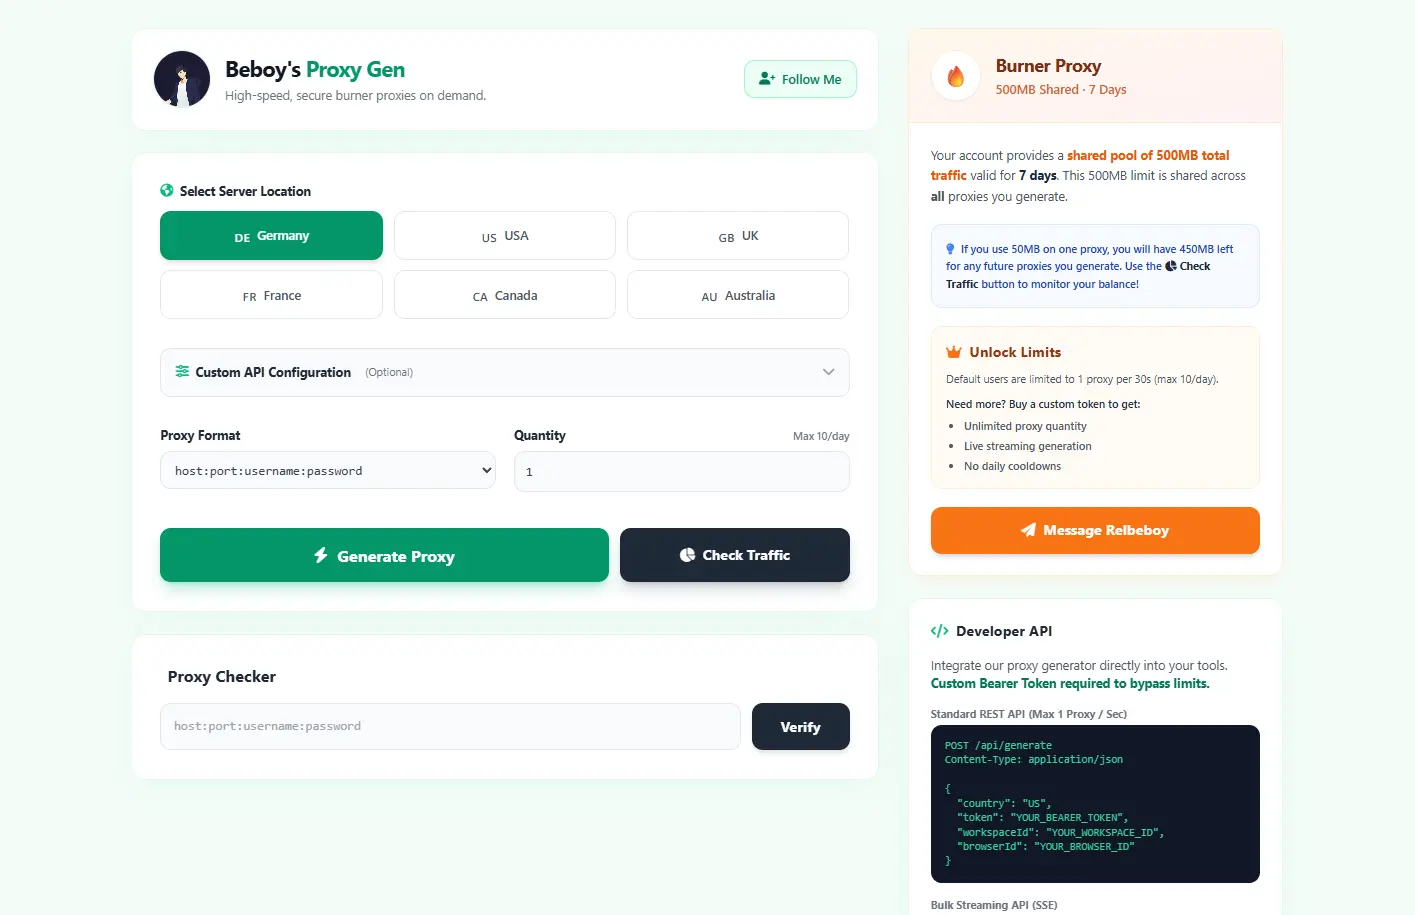The width and height of the screenshot is (1415, 915).
Task: Select Germany as server location
Action: point(271,236)
